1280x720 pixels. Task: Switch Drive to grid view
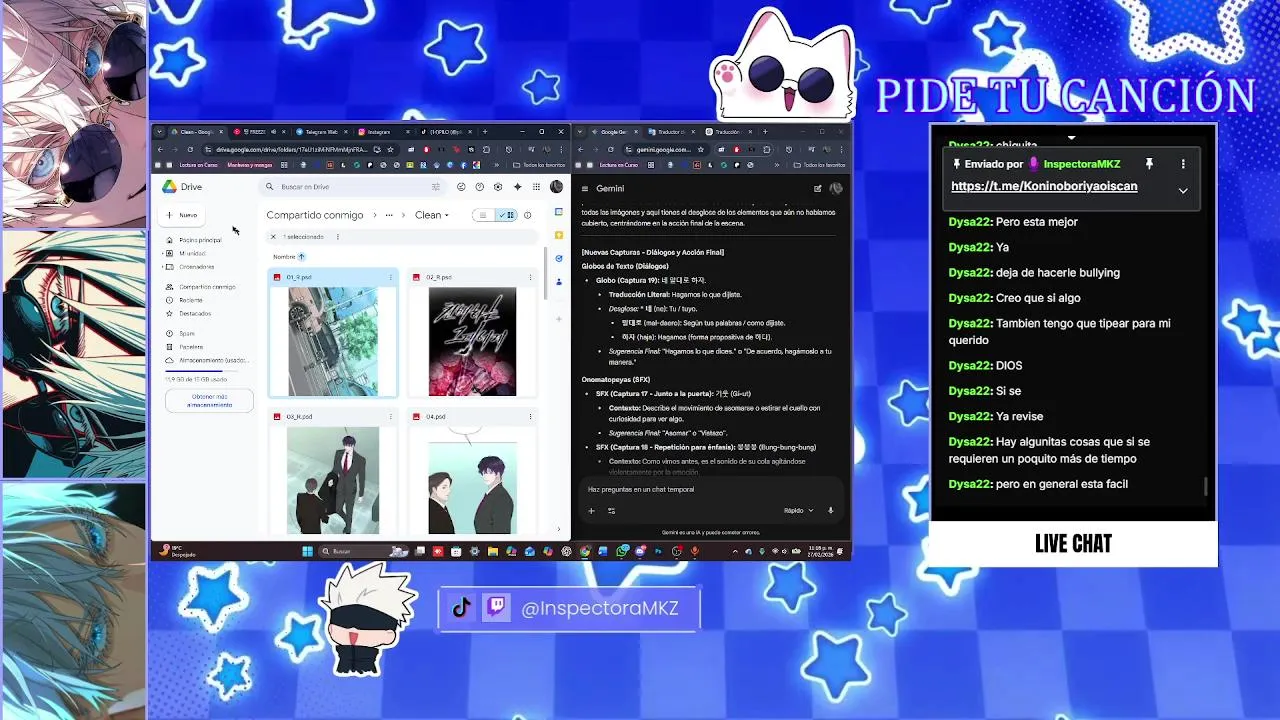coord(508,215)
